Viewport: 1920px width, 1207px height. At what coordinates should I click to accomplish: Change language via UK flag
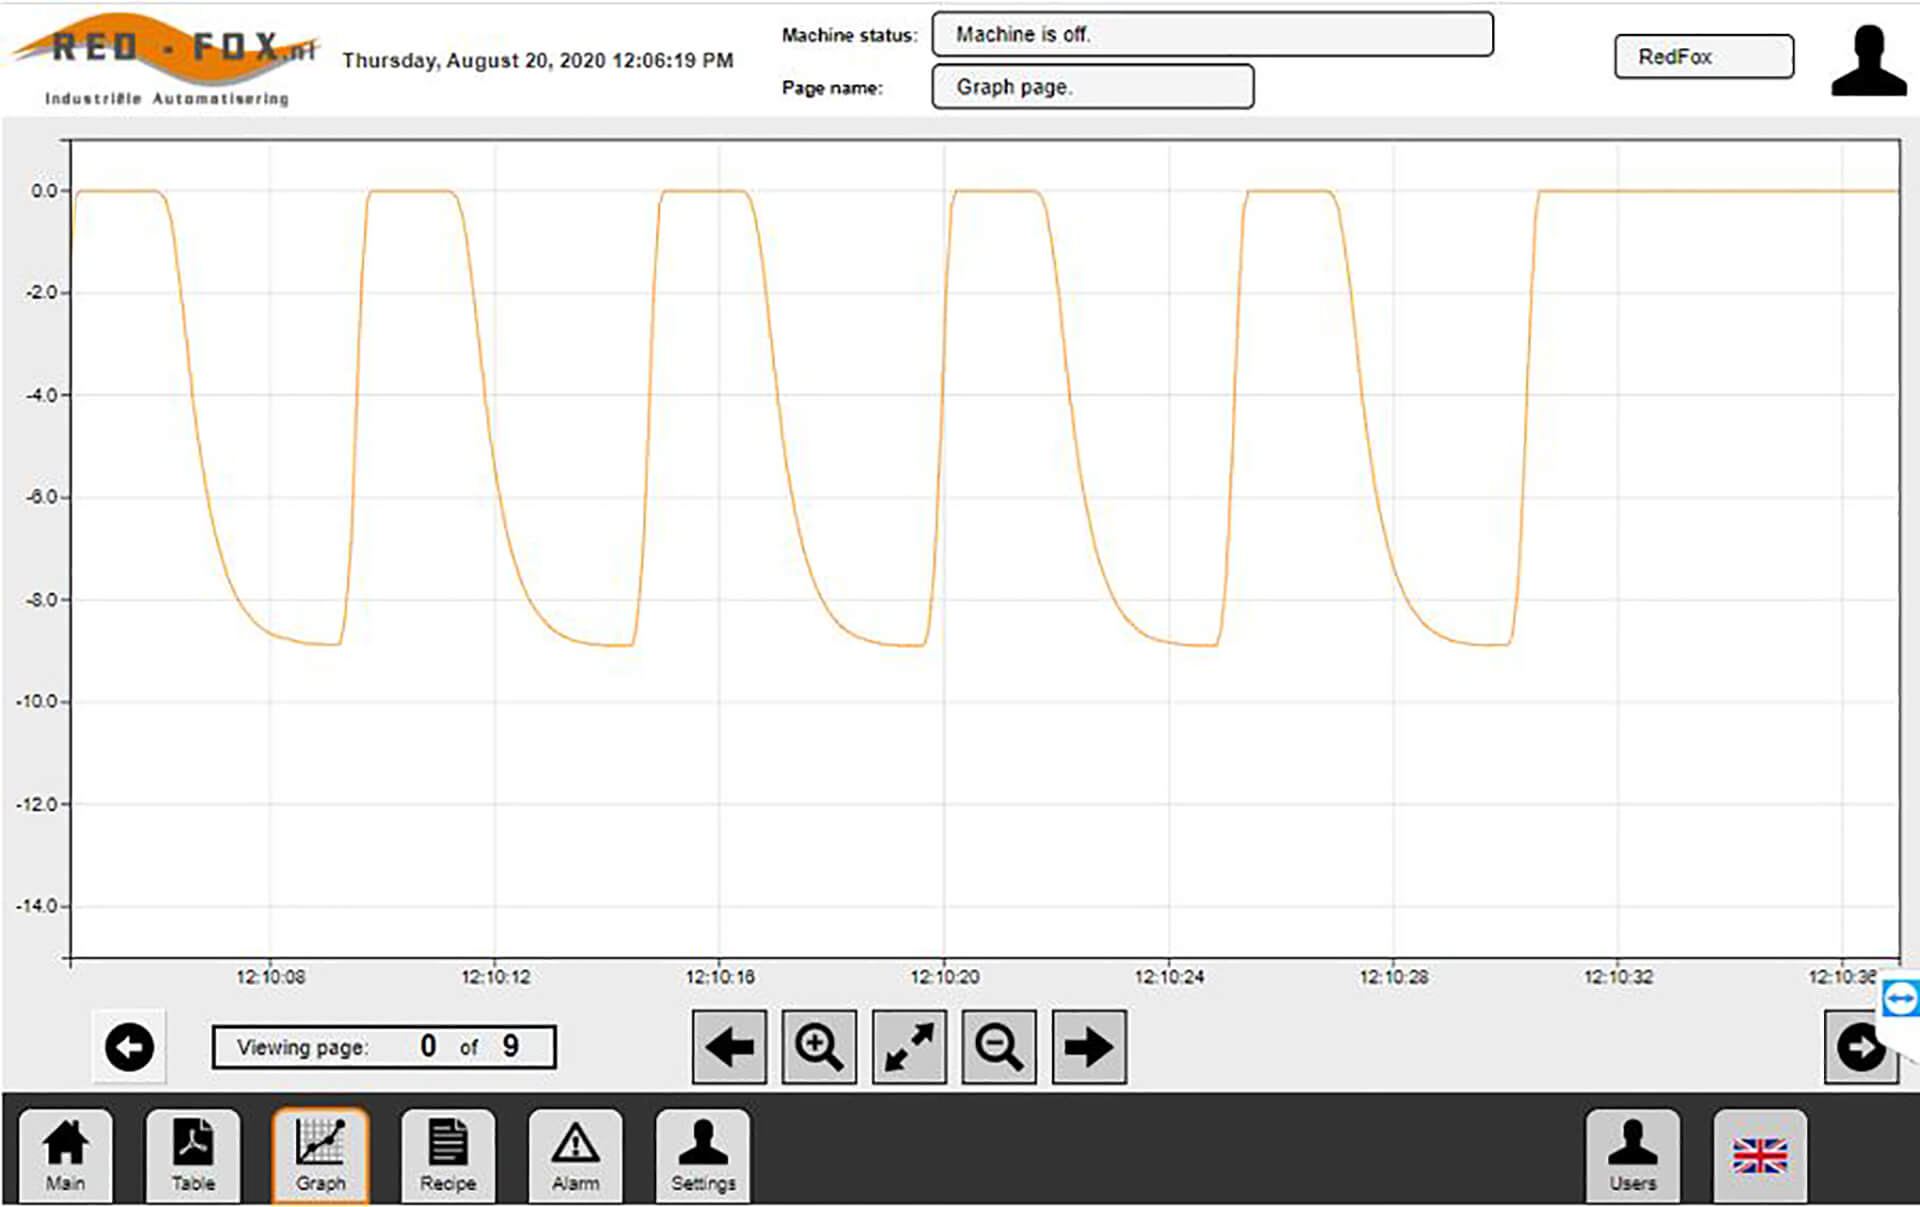1759,1155
